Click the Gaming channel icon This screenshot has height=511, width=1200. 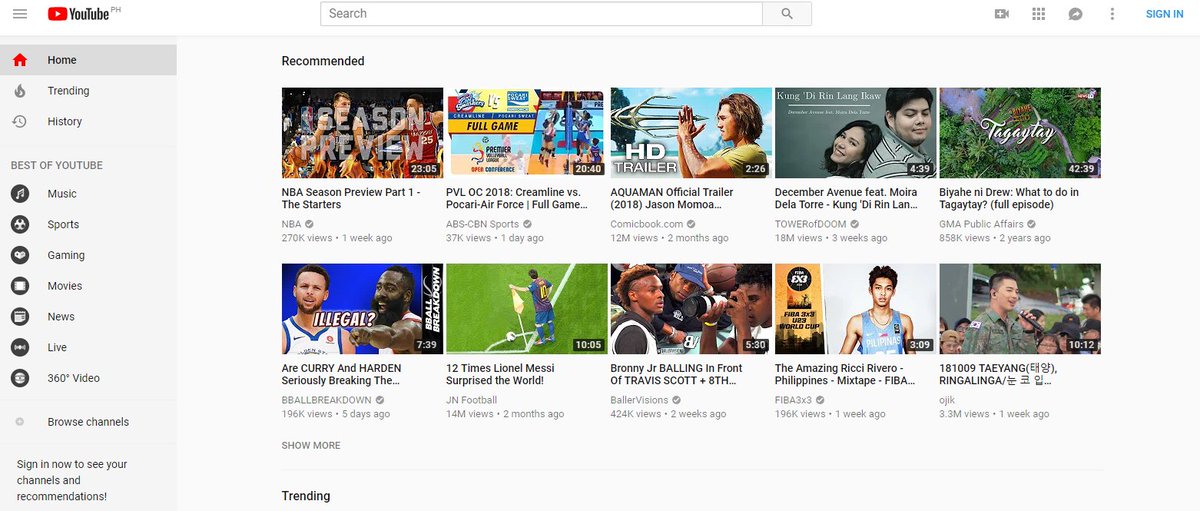19,255
